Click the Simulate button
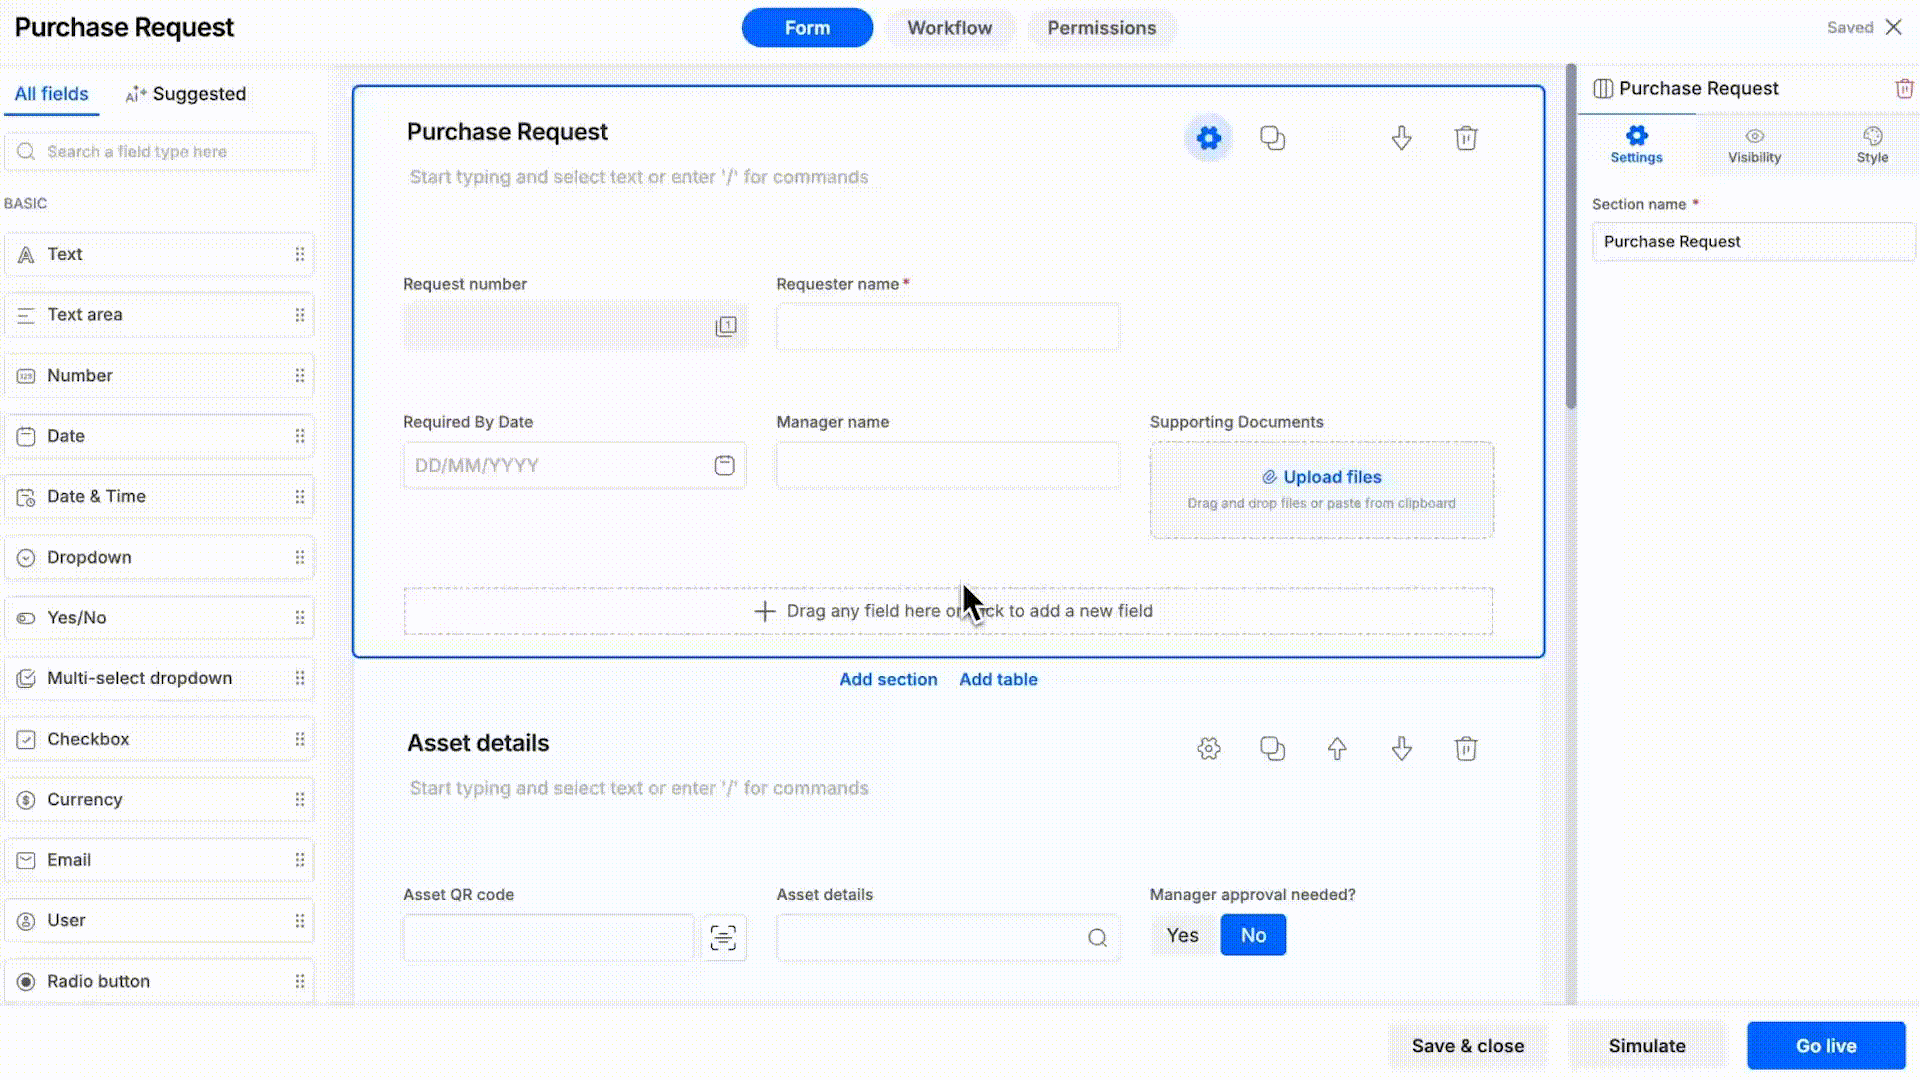 pos(1647,1046)
